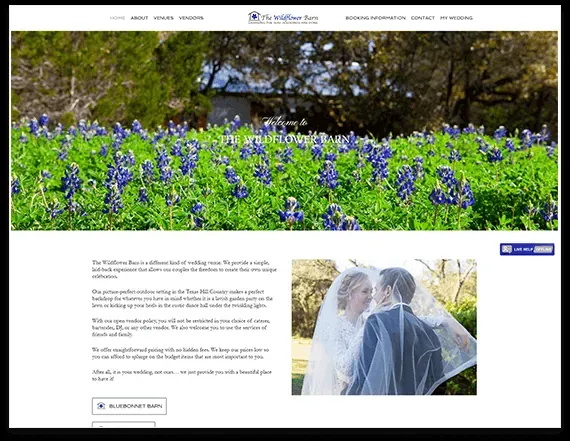This screenshot has height=441, width=570.
Task: Click paragraph starting 'After all, it is your wedding'
Action: click(x=182, y=376)
